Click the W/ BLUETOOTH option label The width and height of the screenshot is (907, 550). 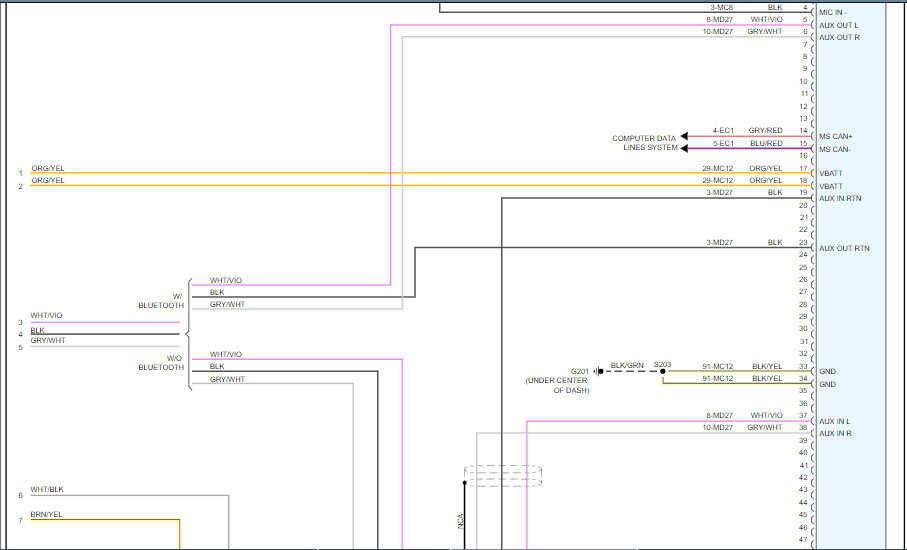click(161, 300)
